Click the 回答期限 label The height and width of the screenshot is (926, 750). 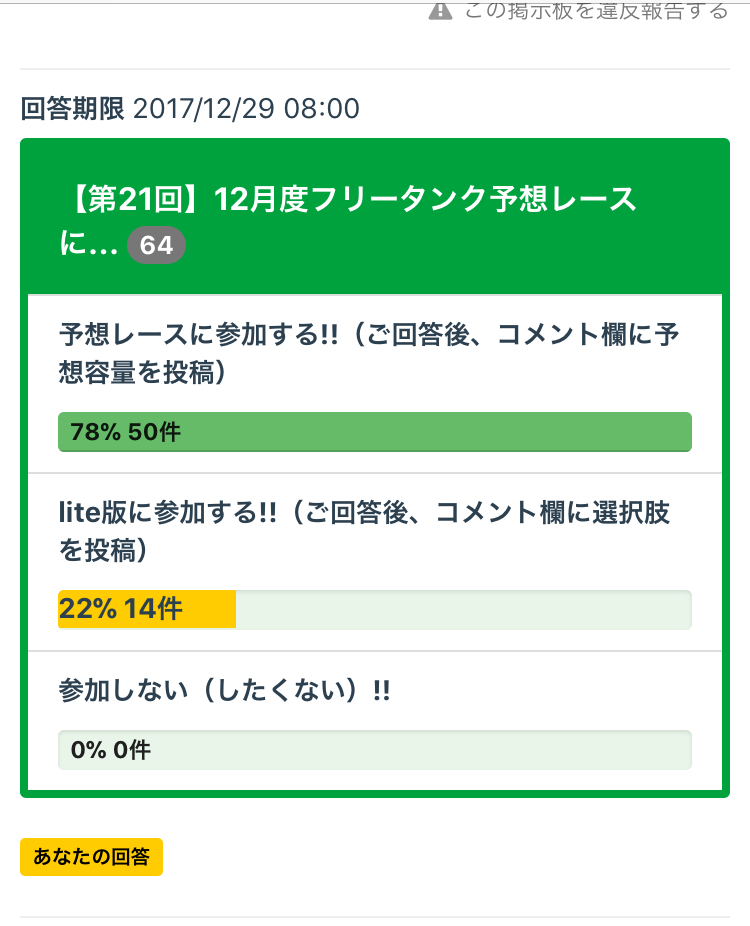tap(72, 108)
